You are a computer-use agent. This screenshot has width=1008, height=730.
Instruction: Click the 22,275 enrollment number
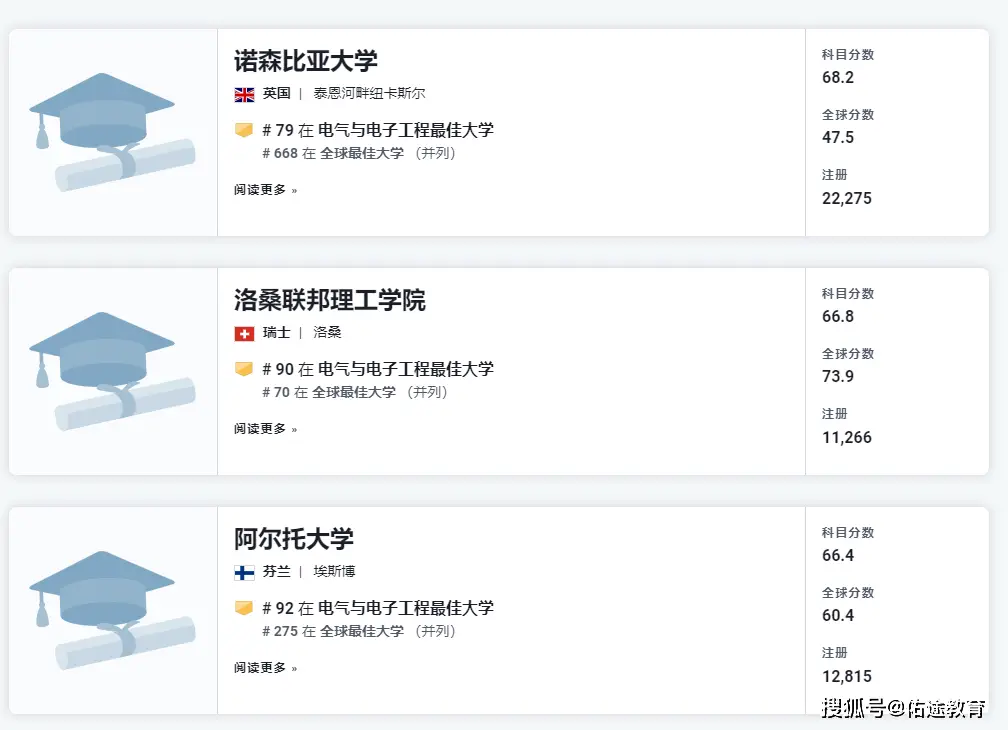click(847, 198)
